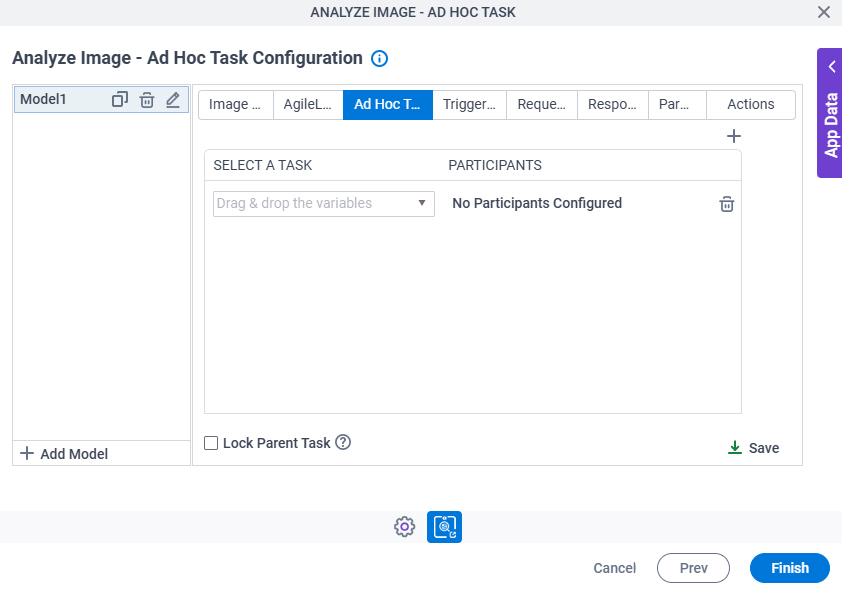Save the model configuration
Viewport: 842px width, 591px height.
pyautogui.click(x=753, y=448)
